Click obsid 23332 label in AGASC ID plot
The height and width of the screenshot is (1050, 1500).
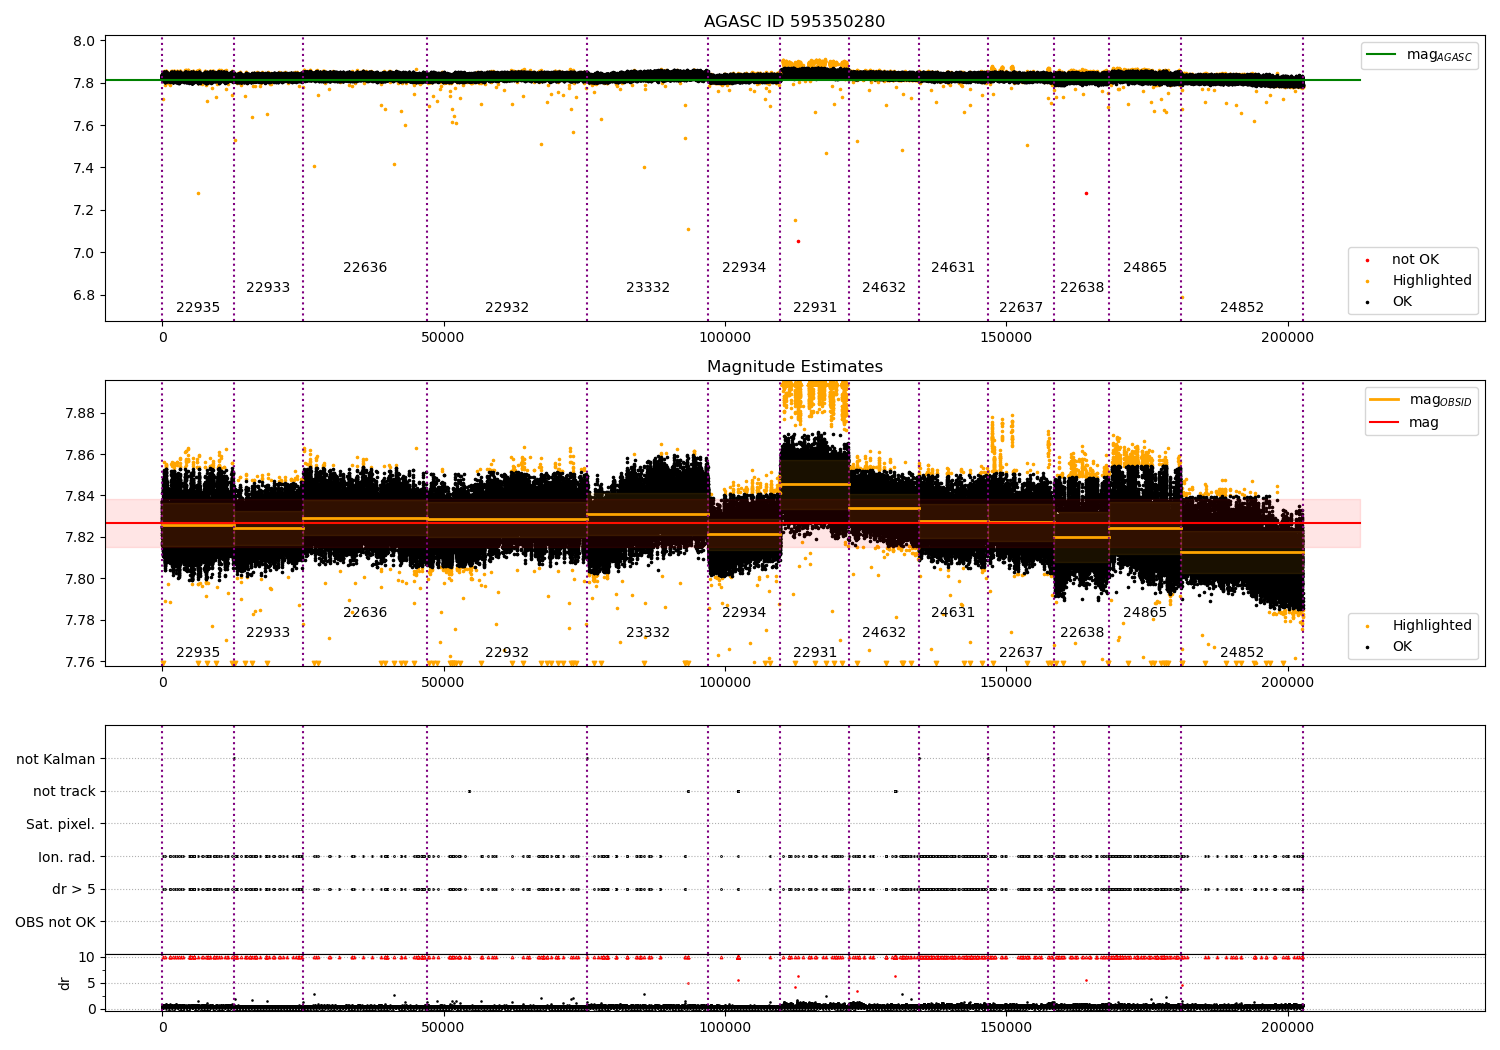tap(648, 287)
